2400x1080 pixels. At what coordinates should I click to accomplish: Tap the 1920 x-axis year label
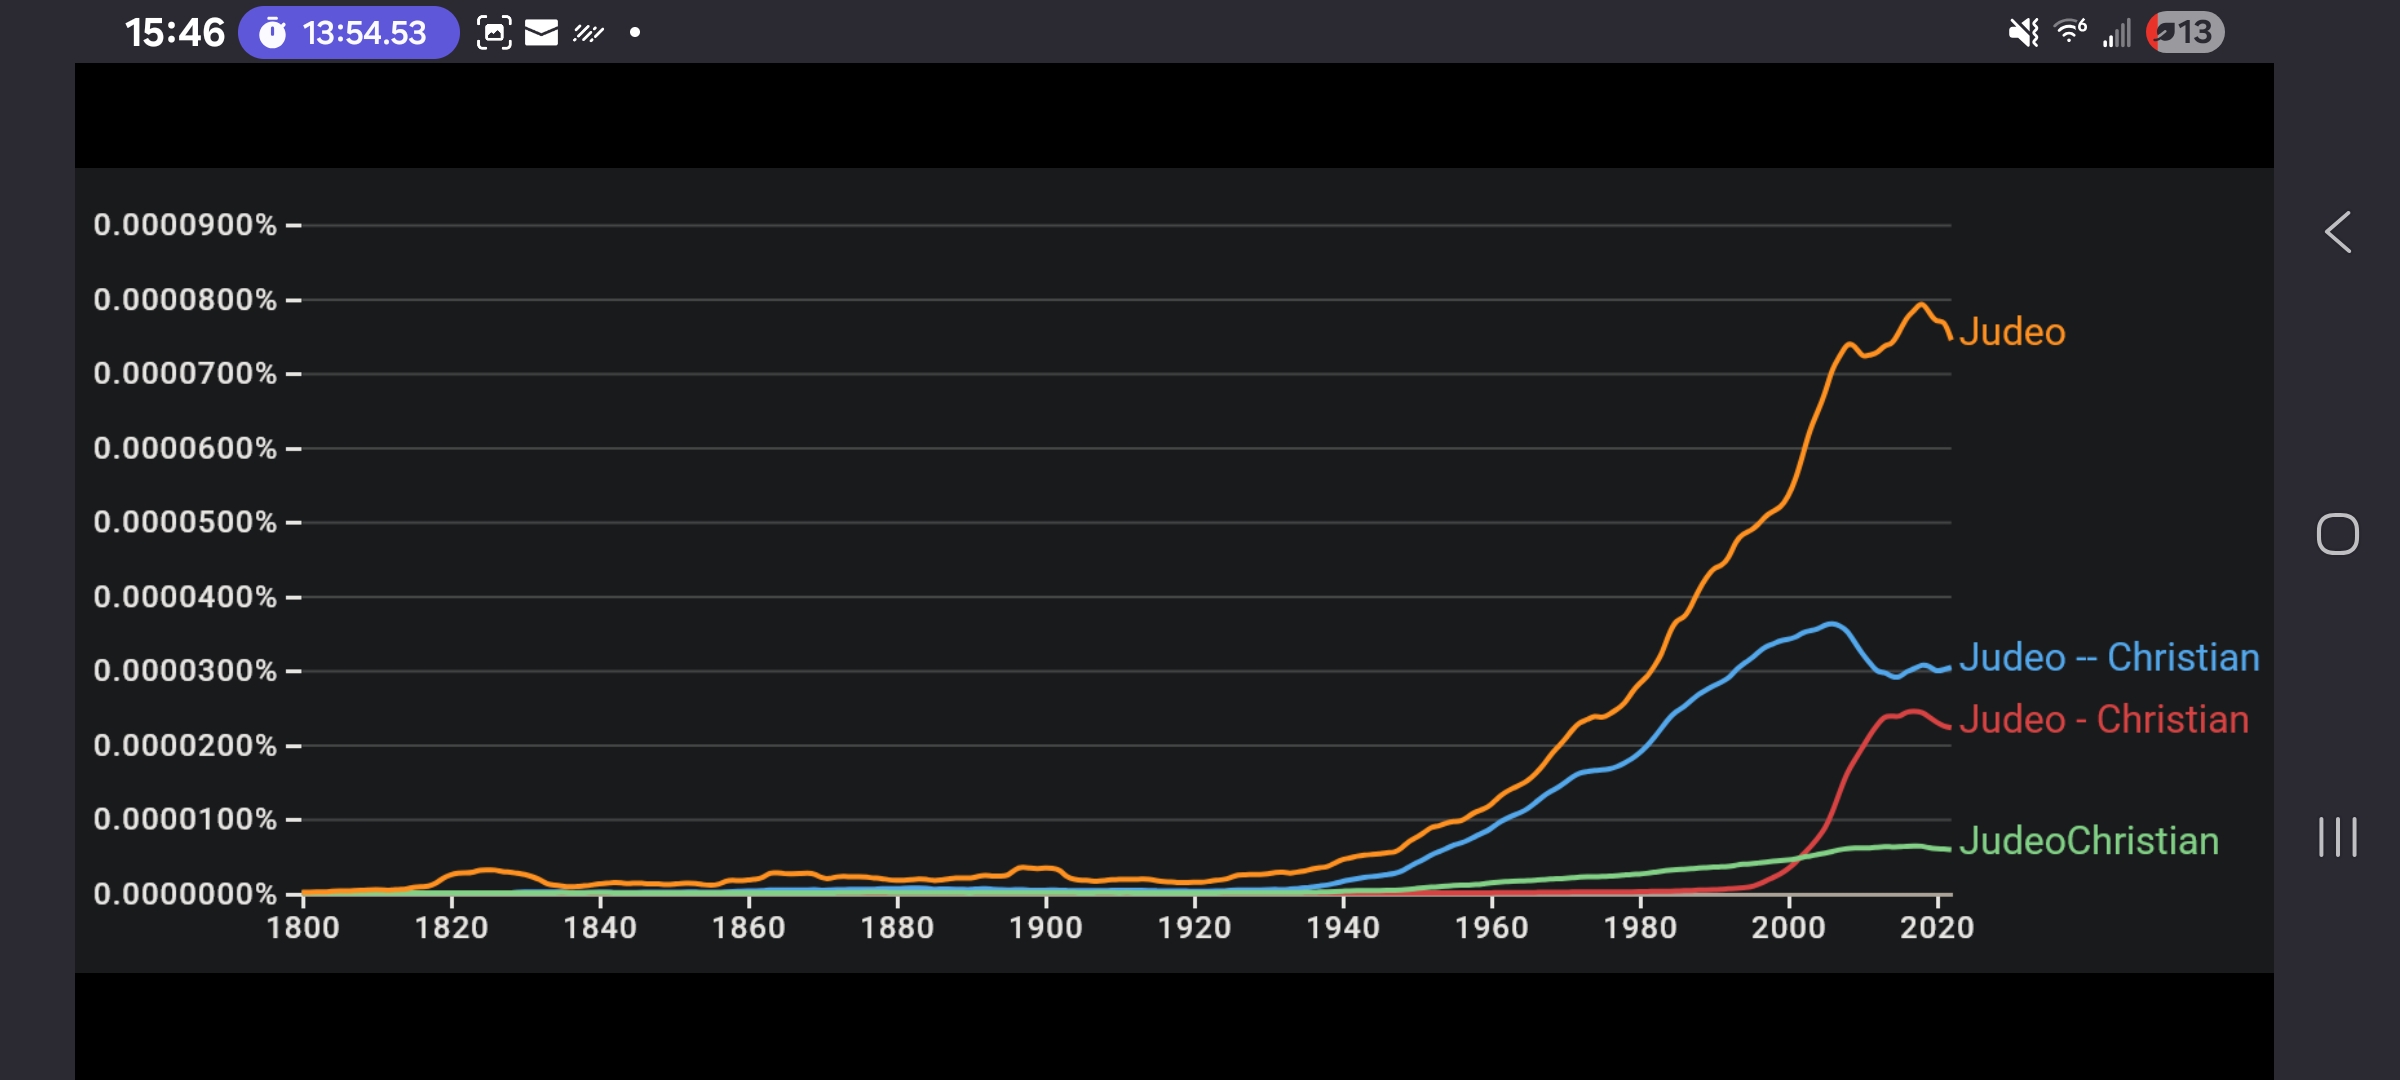point(1194,928)
